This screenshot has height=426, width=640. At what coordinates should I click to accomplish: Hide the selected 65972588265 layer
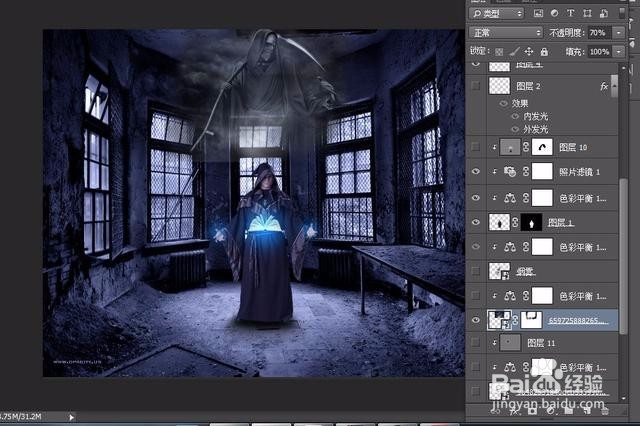coord(476,320)
